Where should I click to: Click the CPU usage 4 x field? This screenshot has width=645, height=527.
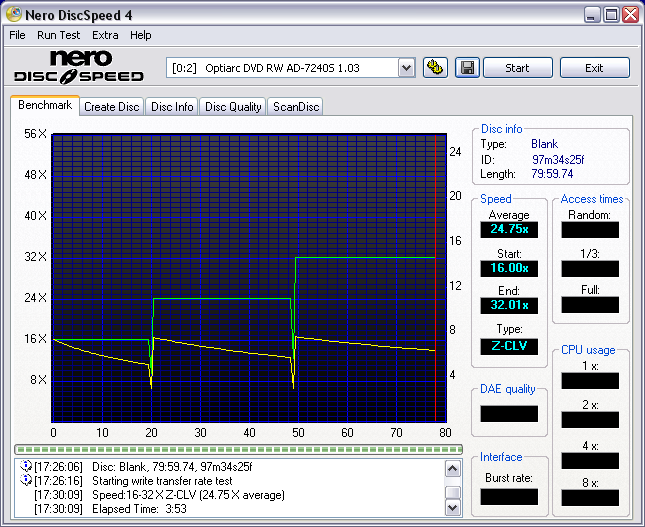coord(590,461)
